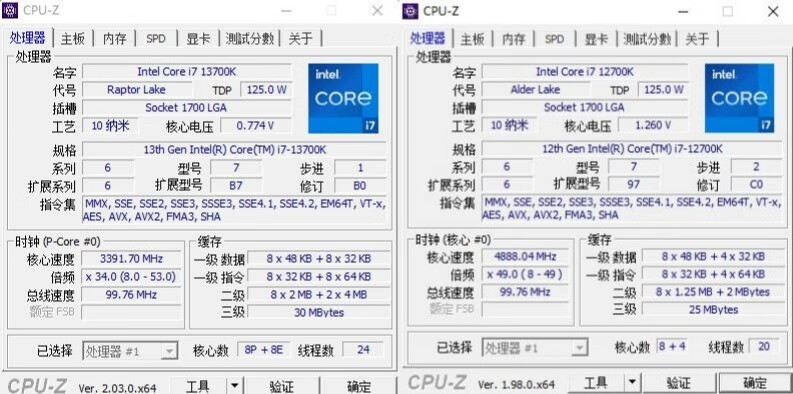Open the 工具 dropdown arrow in left window
This screenshot has width=793, height=394.
coord(235,385)
